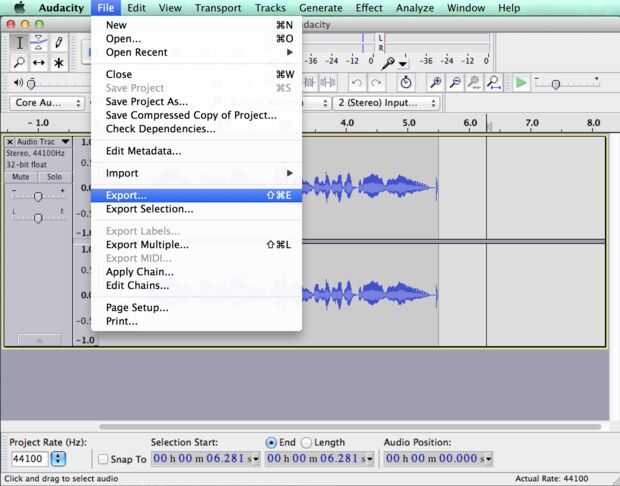Select the Draw pencil tool
This screenshot has height=486, width=620.
coord(59,42)
